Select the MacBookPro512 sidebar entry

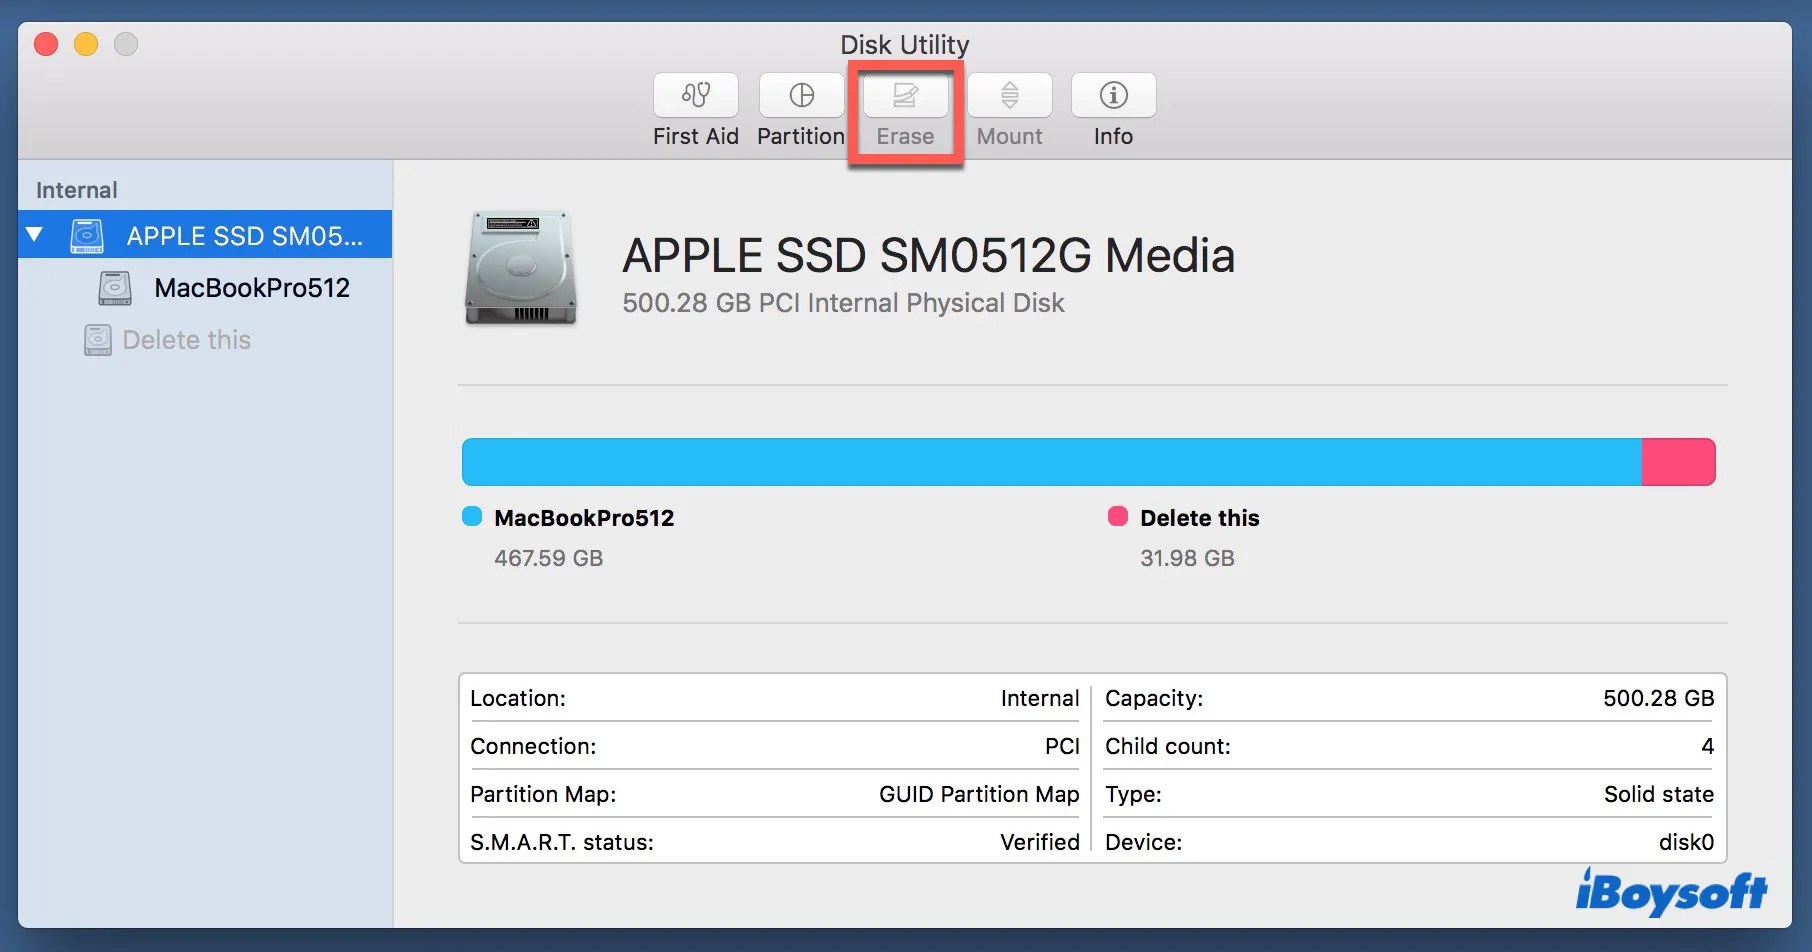tap(251, 288)
